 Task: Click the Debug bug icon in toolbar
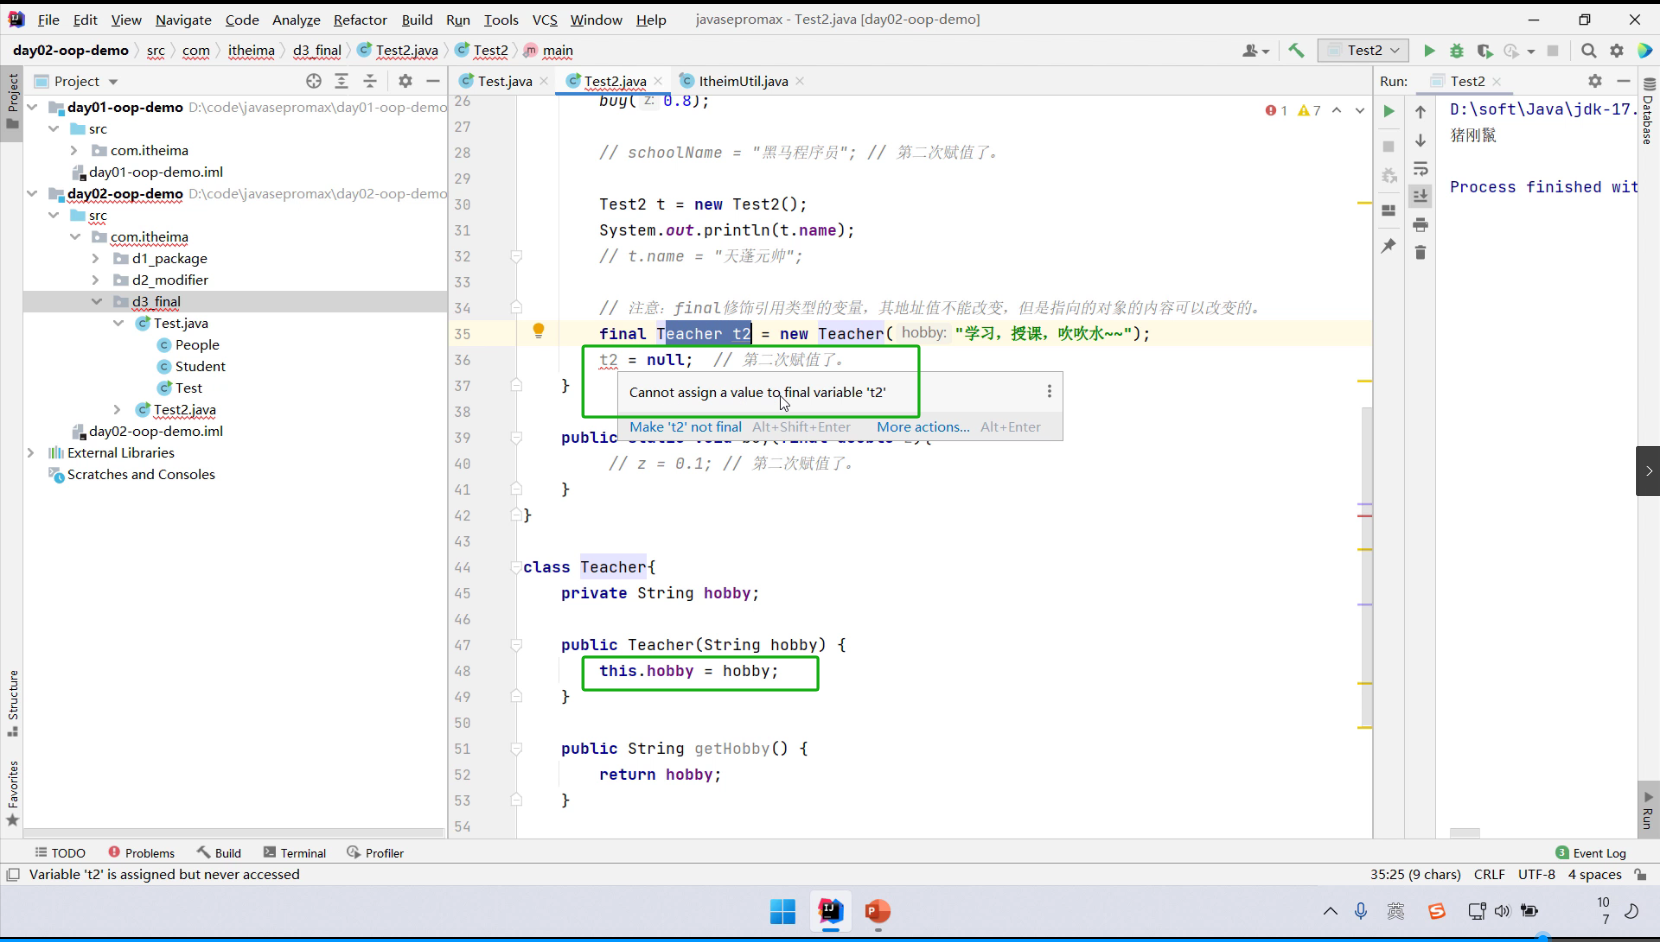[1457, 51]
